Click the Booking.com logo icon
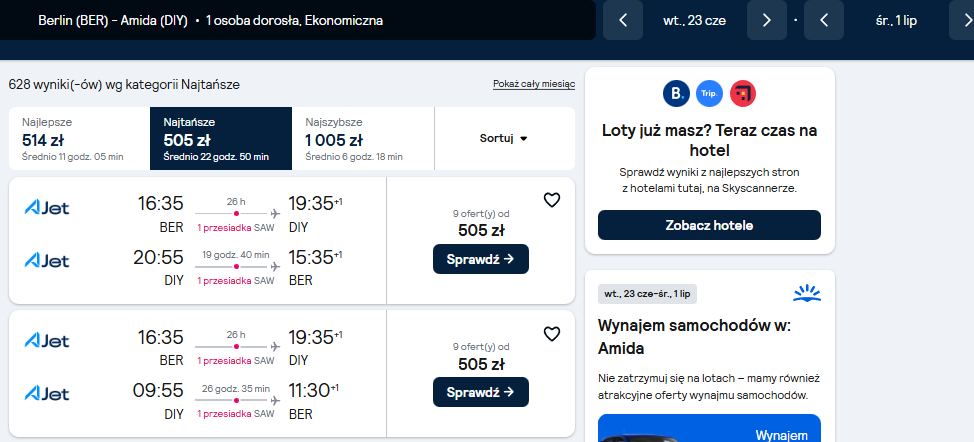Screen dimensions: 974x442 point(676,94)
